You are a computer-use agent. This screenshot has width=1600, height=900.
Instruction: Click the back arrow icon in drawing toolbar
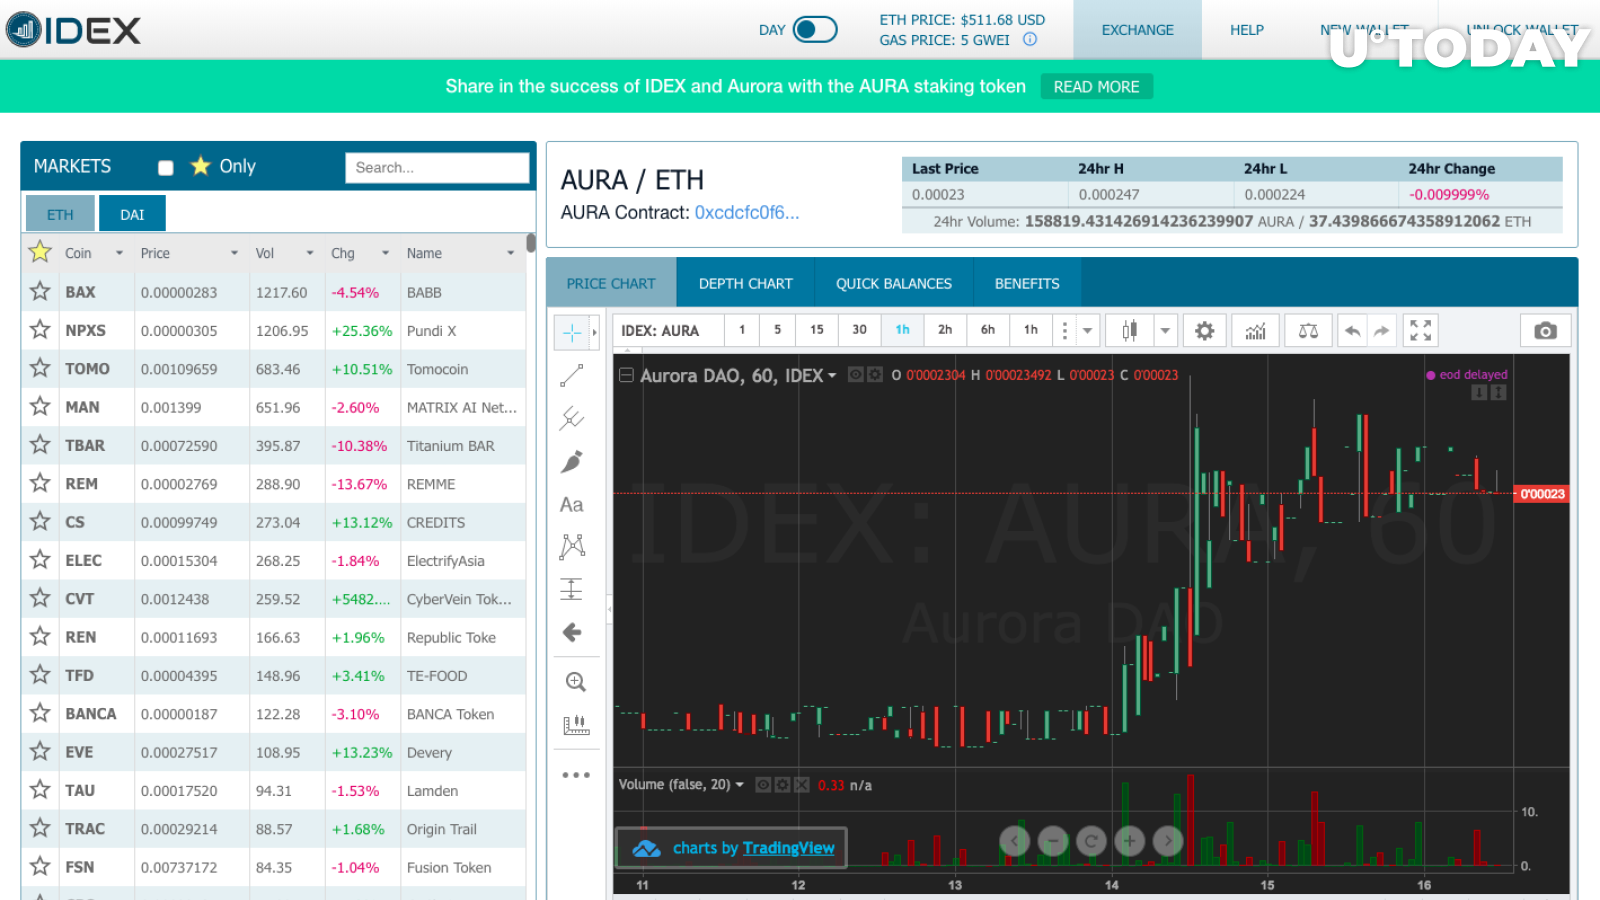tap(572, 632)
